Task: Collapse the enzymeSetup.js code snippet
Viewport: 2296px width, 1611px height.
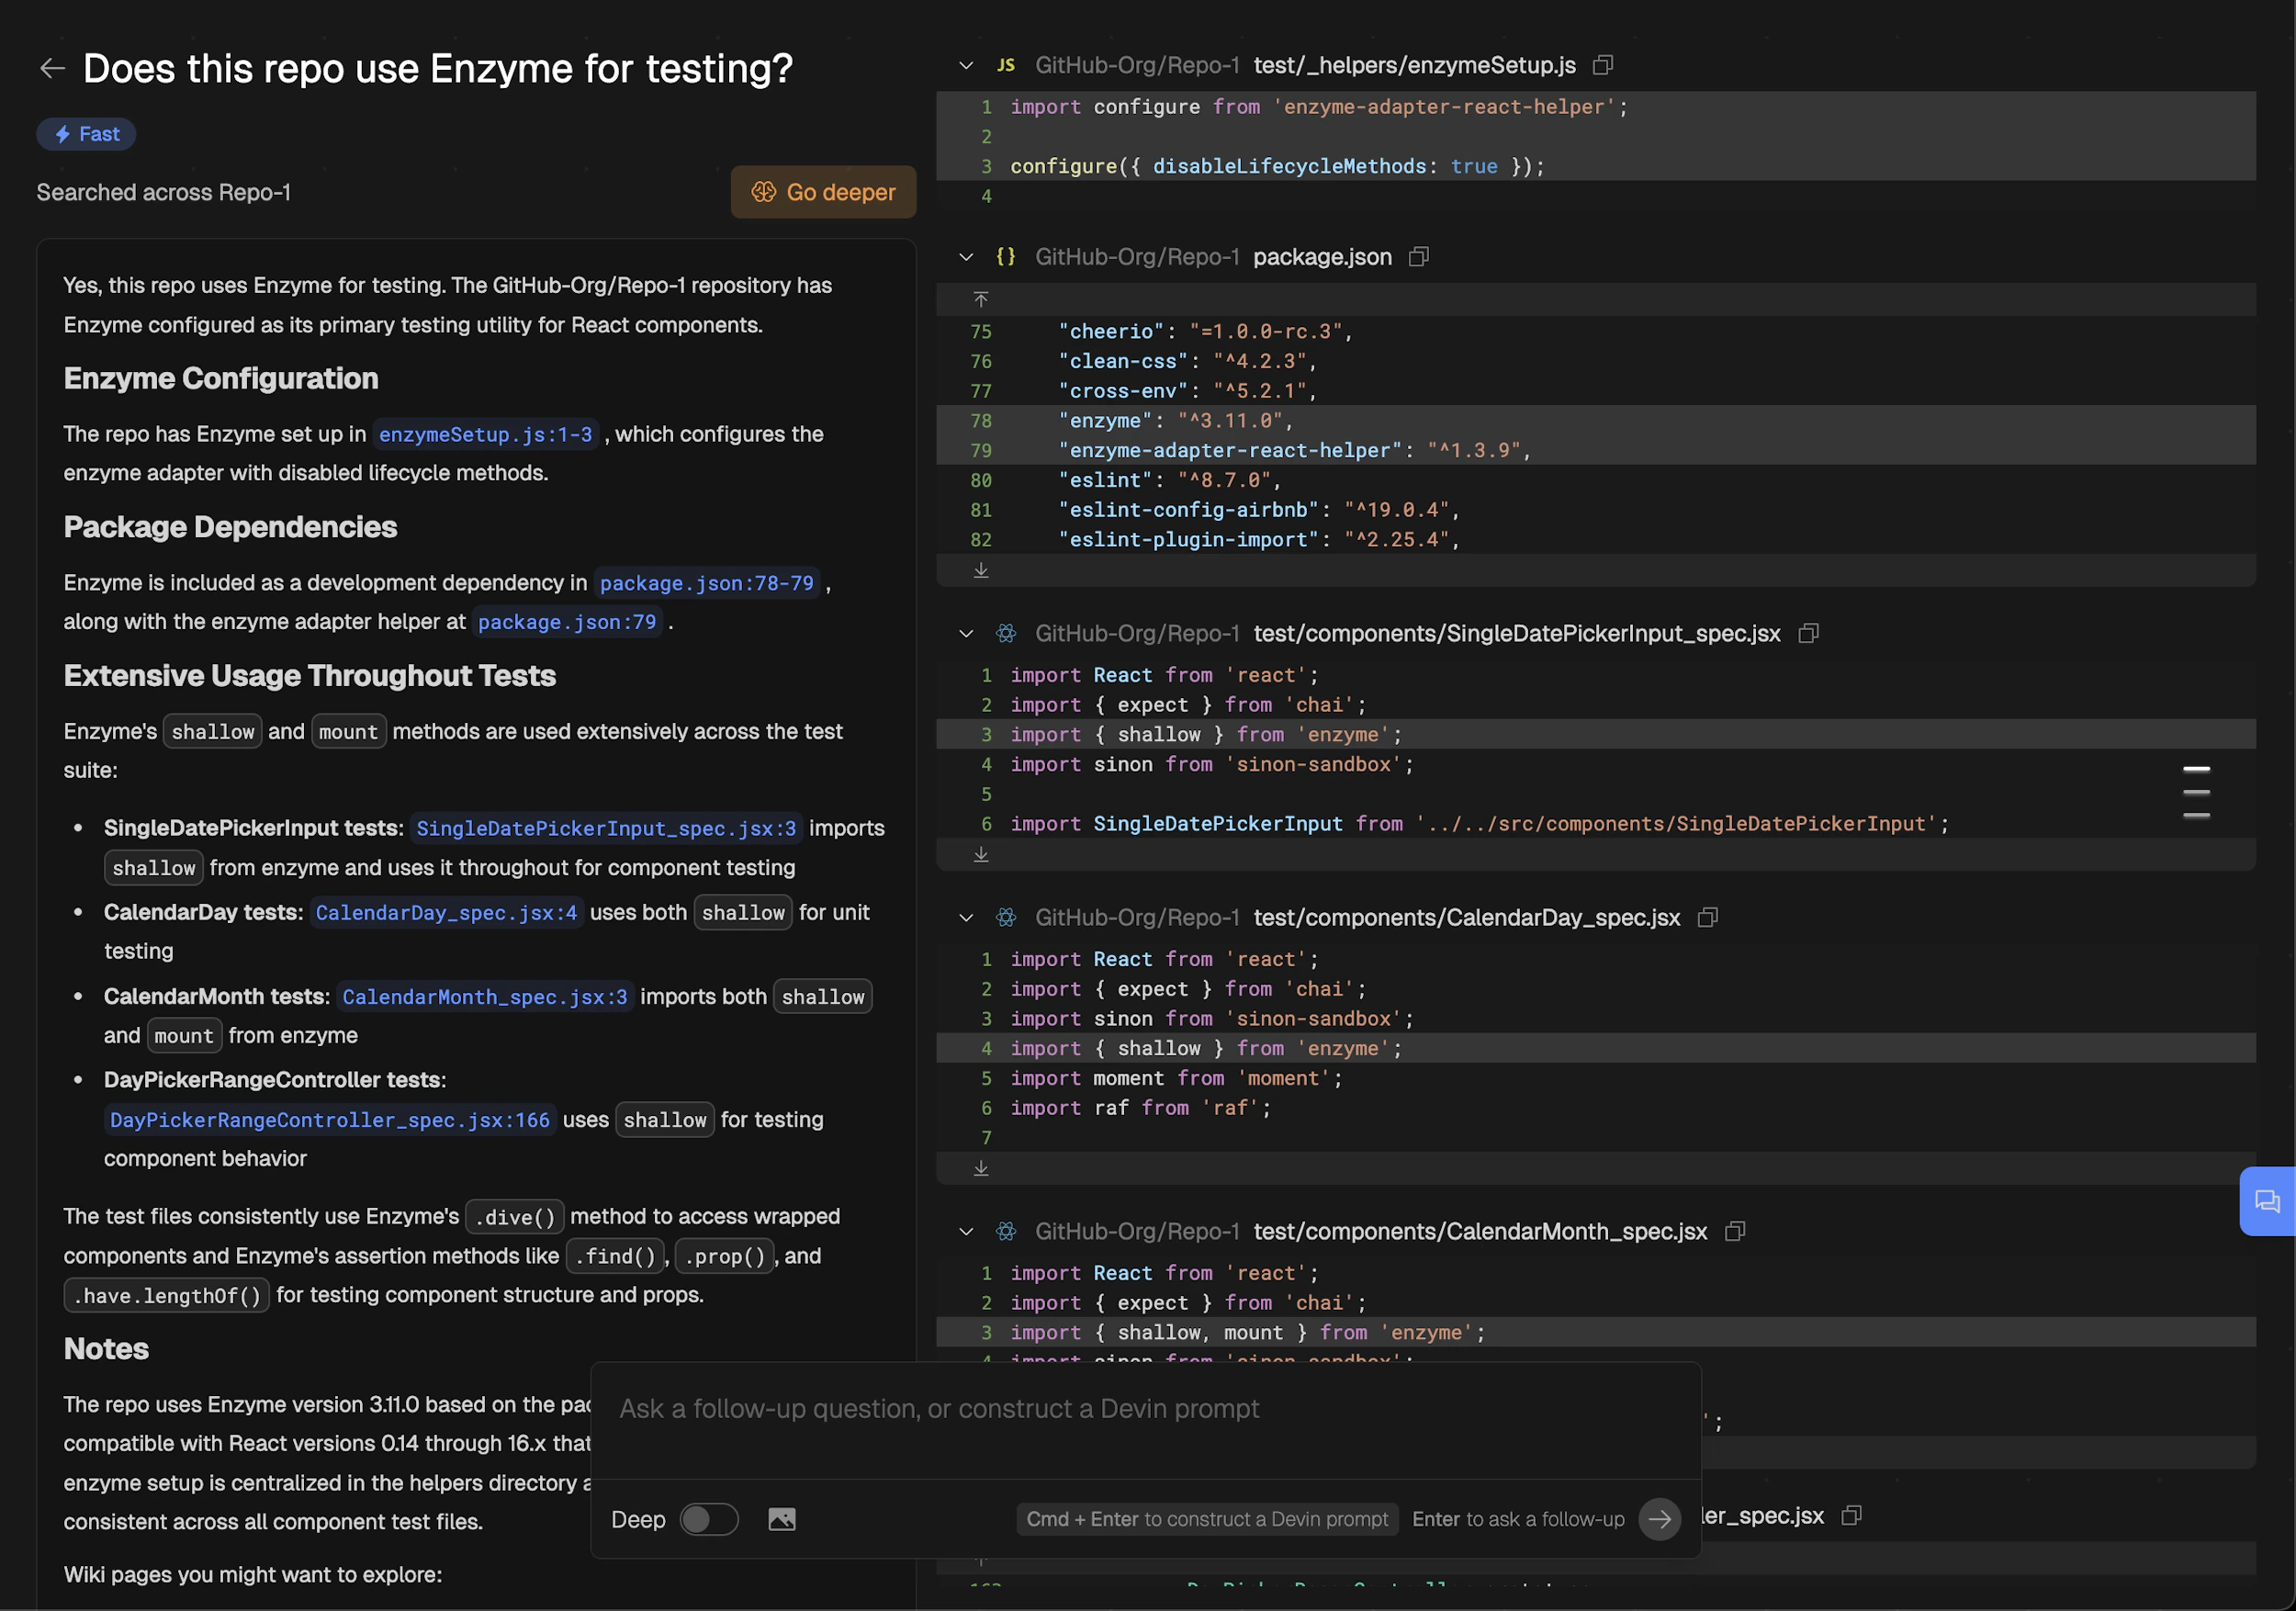Action: [966, 65]
